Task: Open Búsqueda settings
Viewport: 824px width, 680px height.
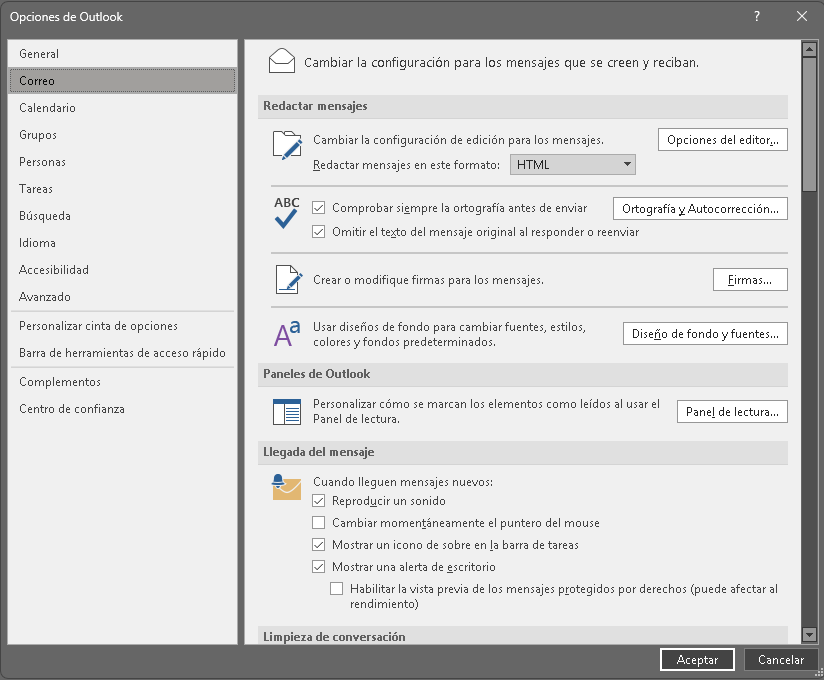Action: [122, 215]
